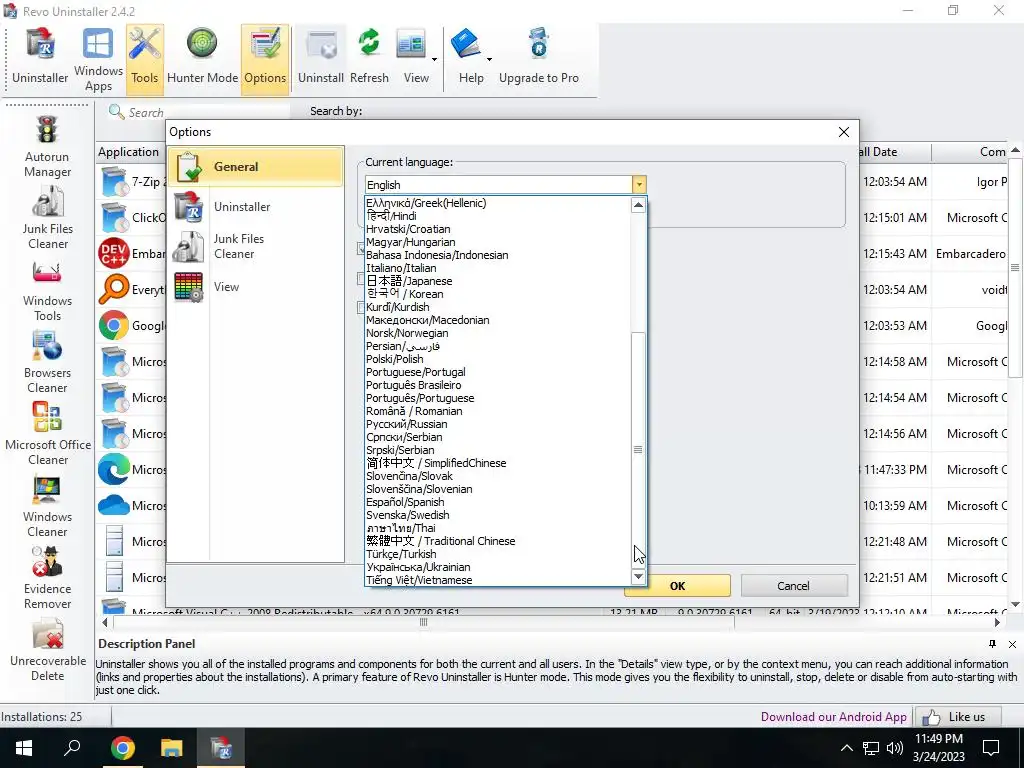Select the OneDrive cloud program icon

click(x=114, y=505)
